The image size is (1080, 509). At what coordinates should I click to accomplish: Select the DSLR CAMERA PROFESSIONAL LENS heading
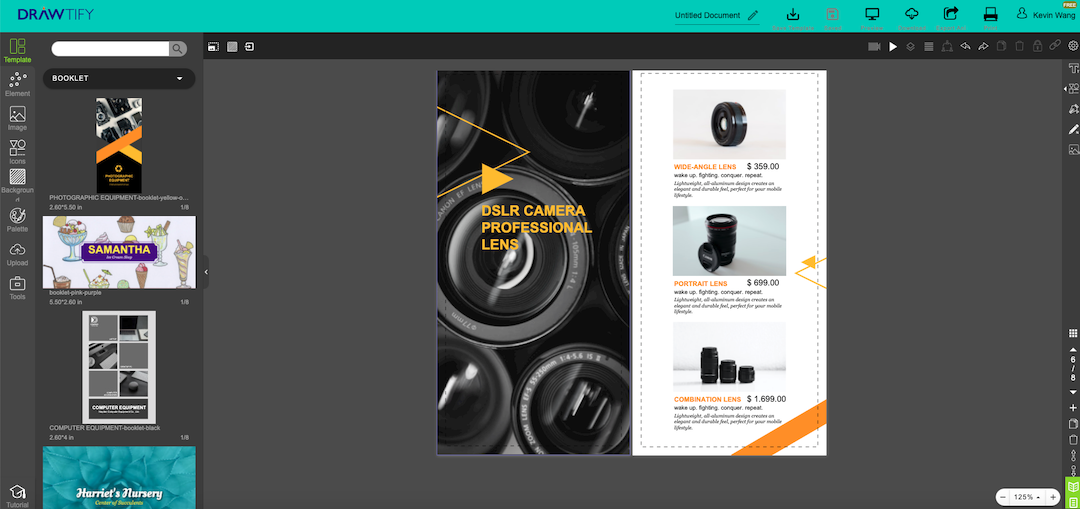tap(537, 227)
